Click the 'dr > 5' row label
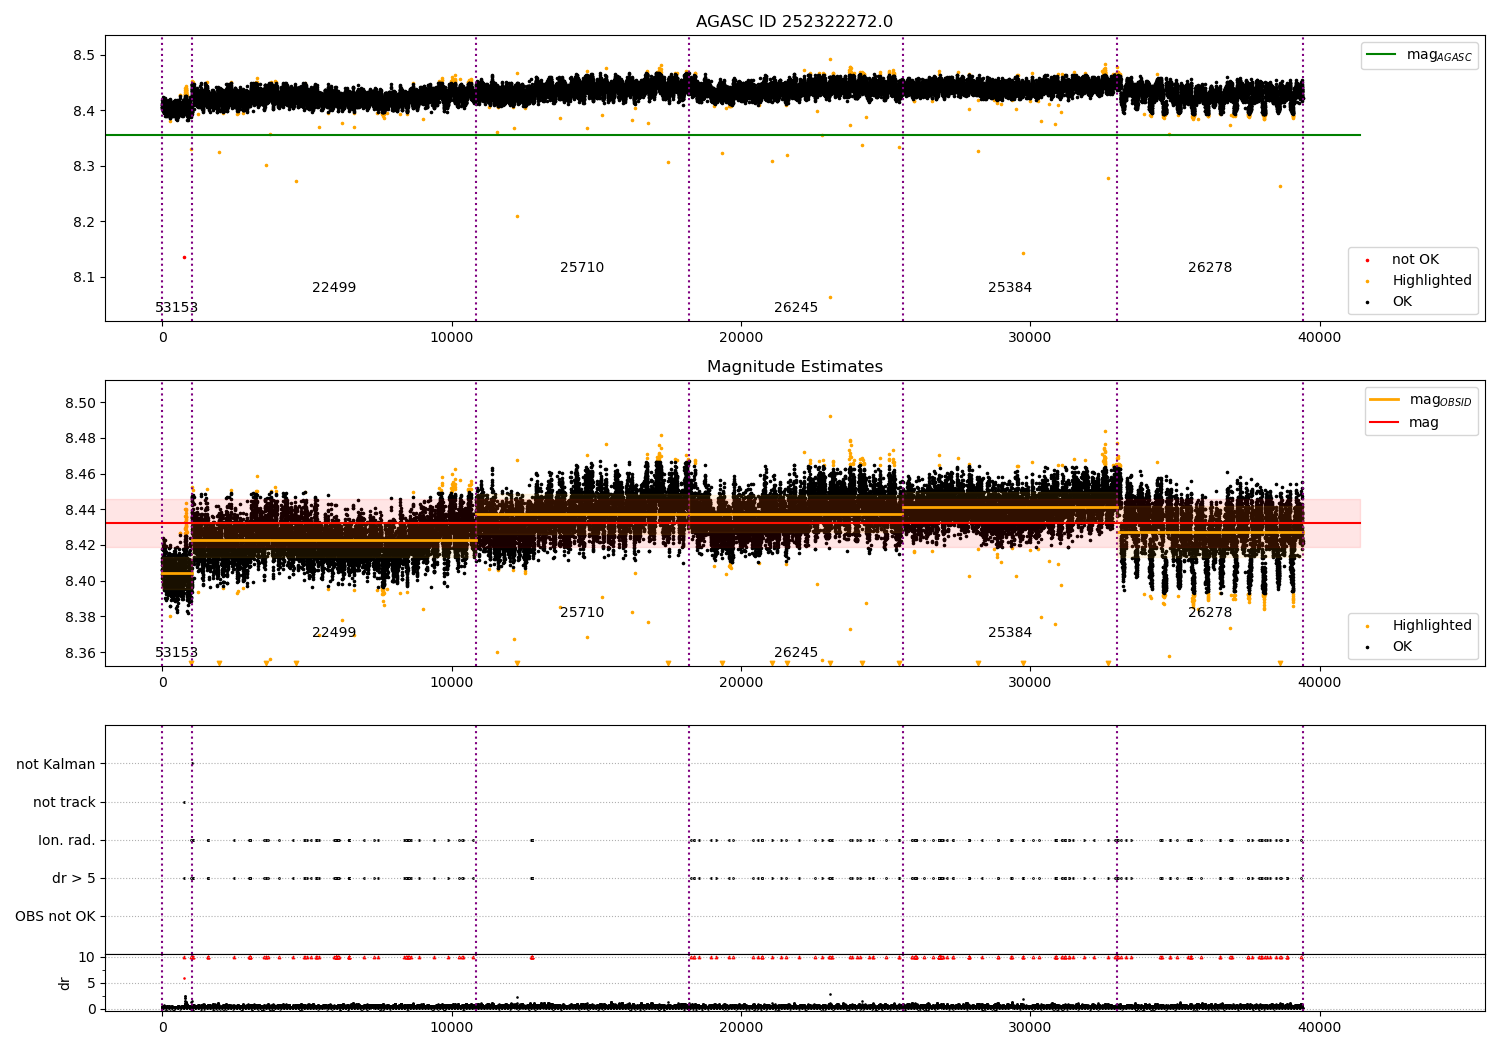The width and height of the screenshot is (1500, 1050). [74, 879]
